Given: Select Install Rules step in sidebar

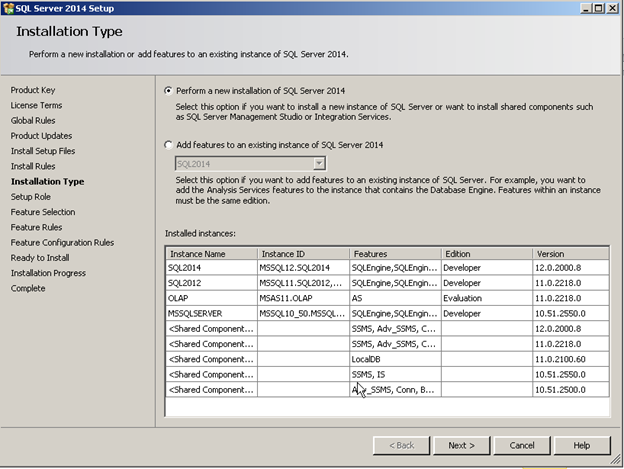Looking at the screenshot, I should 33,166.
